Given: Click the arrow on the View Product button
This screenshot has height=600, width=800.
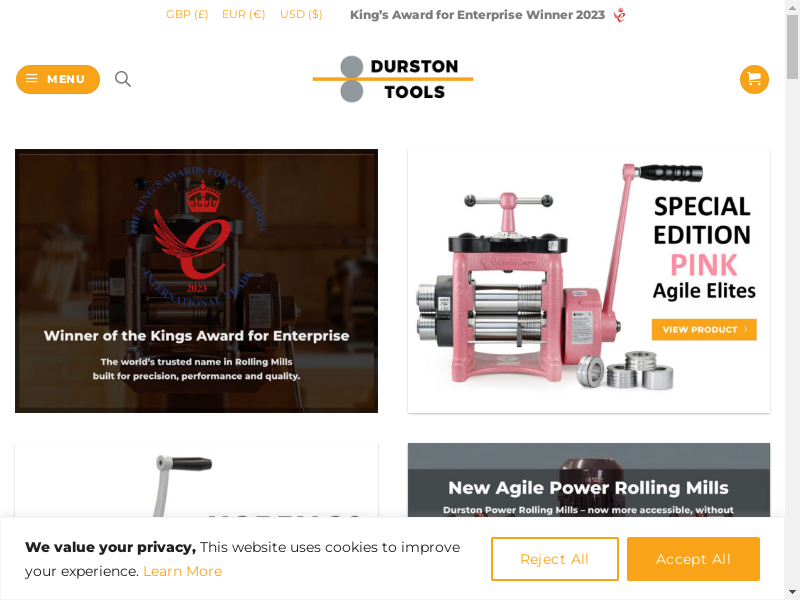Looking at the screenshot, I should point(745,329).
